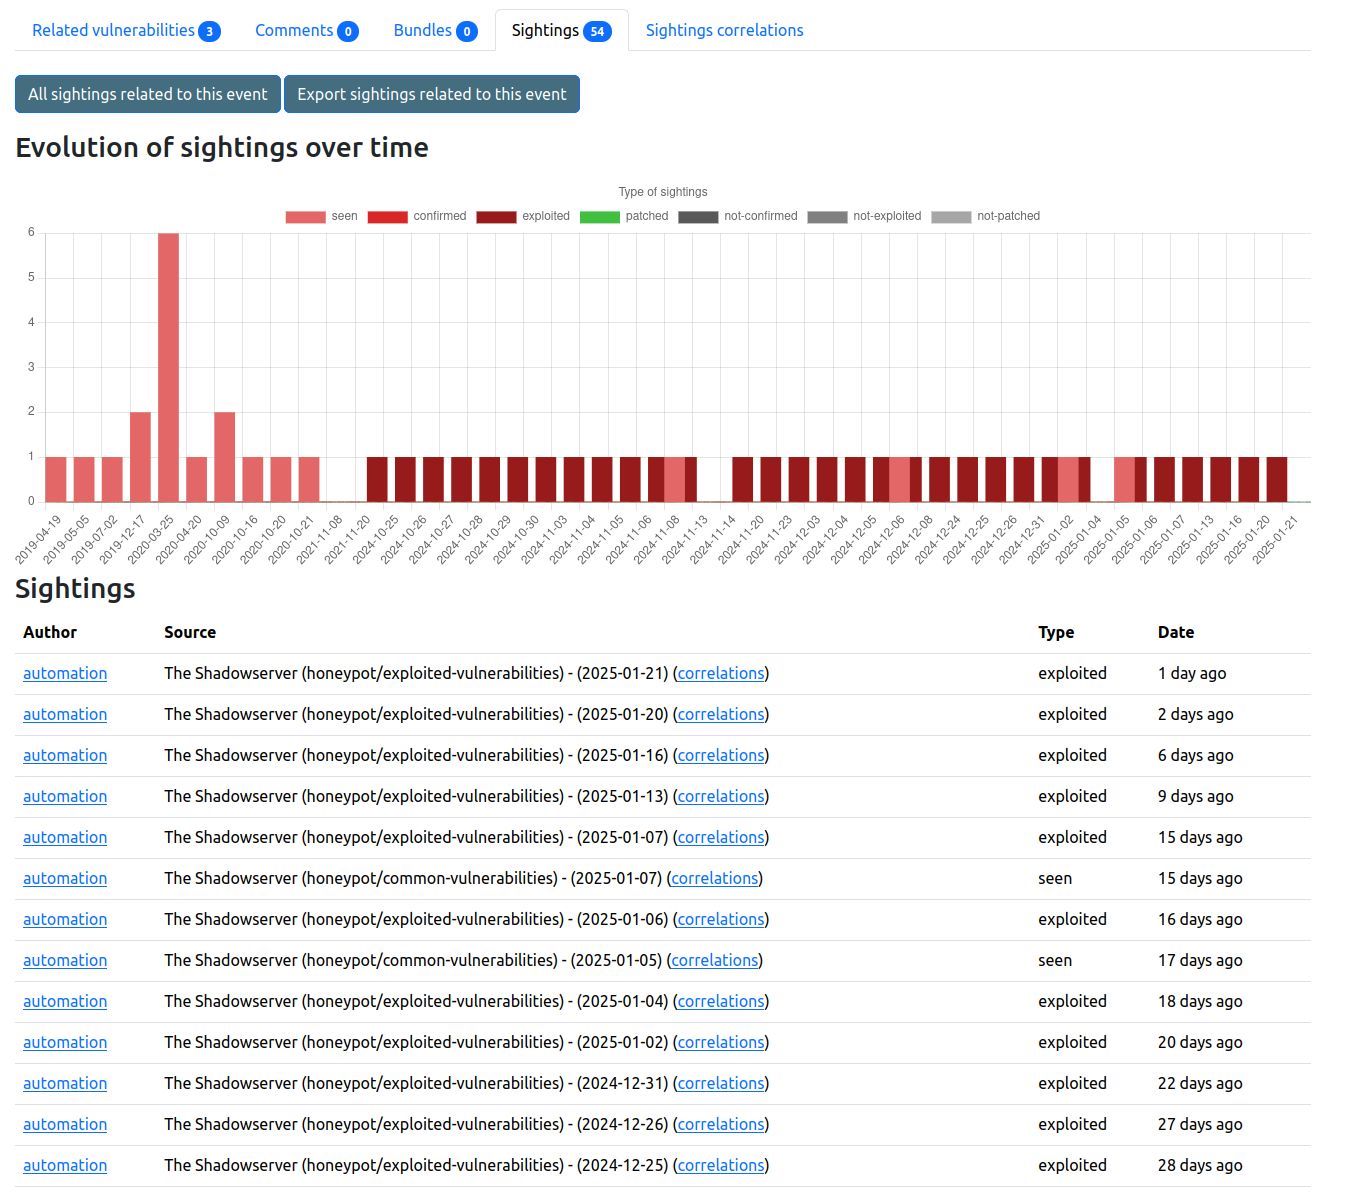This screenshot has height=1192, width=1367.
Task: Click All sightings related to this event
Action: pyautogui.click(x=148, y=94)
